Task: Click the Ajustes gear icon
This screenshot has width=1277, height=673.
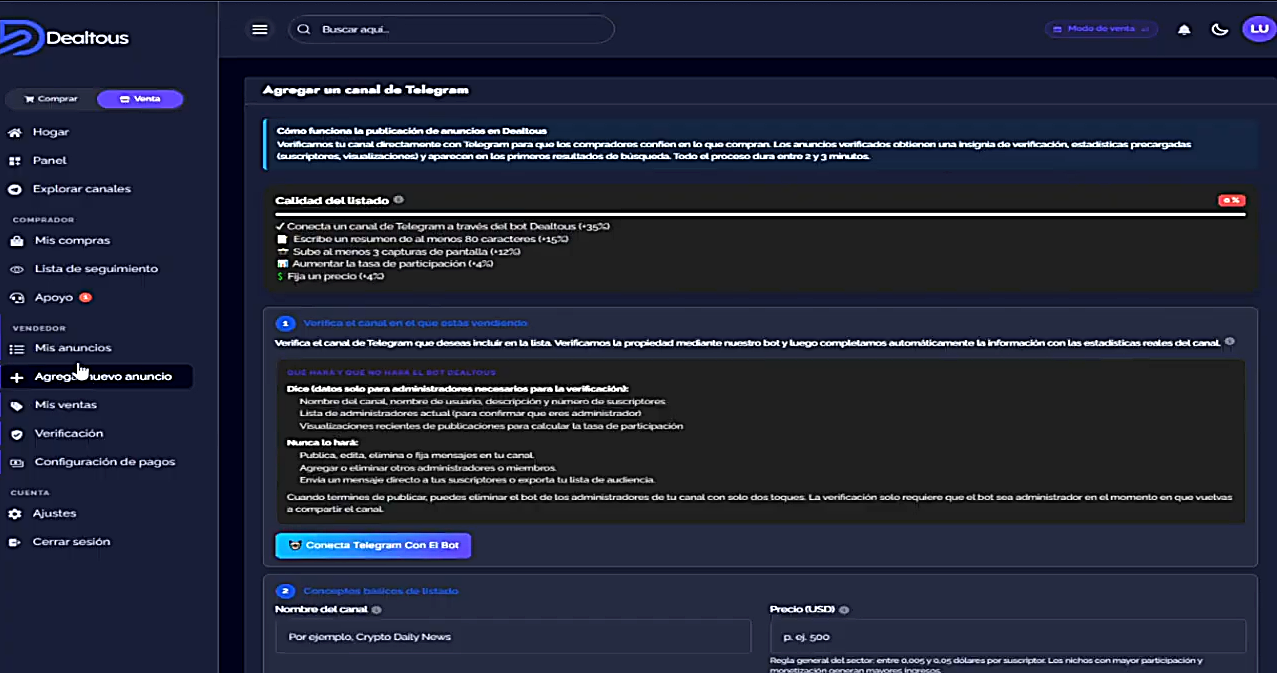Action: (14, 514)
